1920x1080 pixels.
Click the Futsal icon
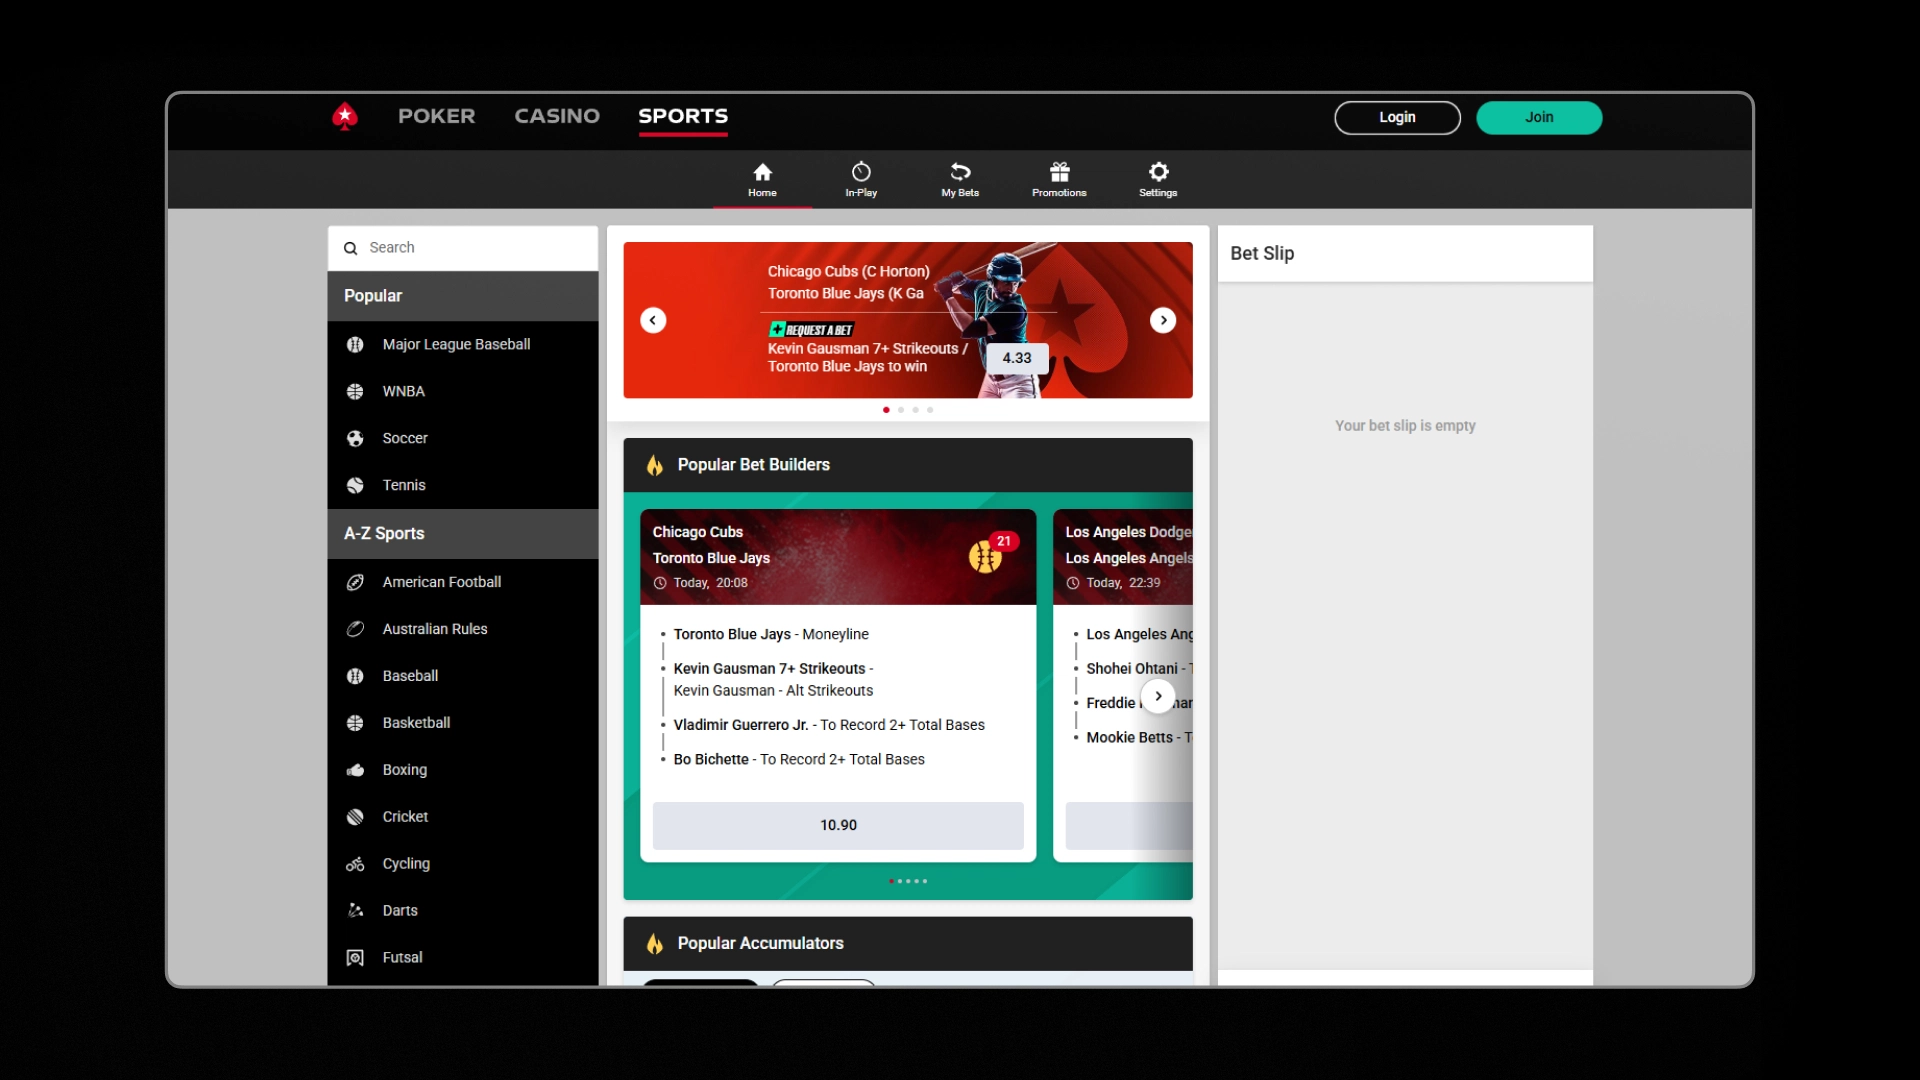[355, 958]
